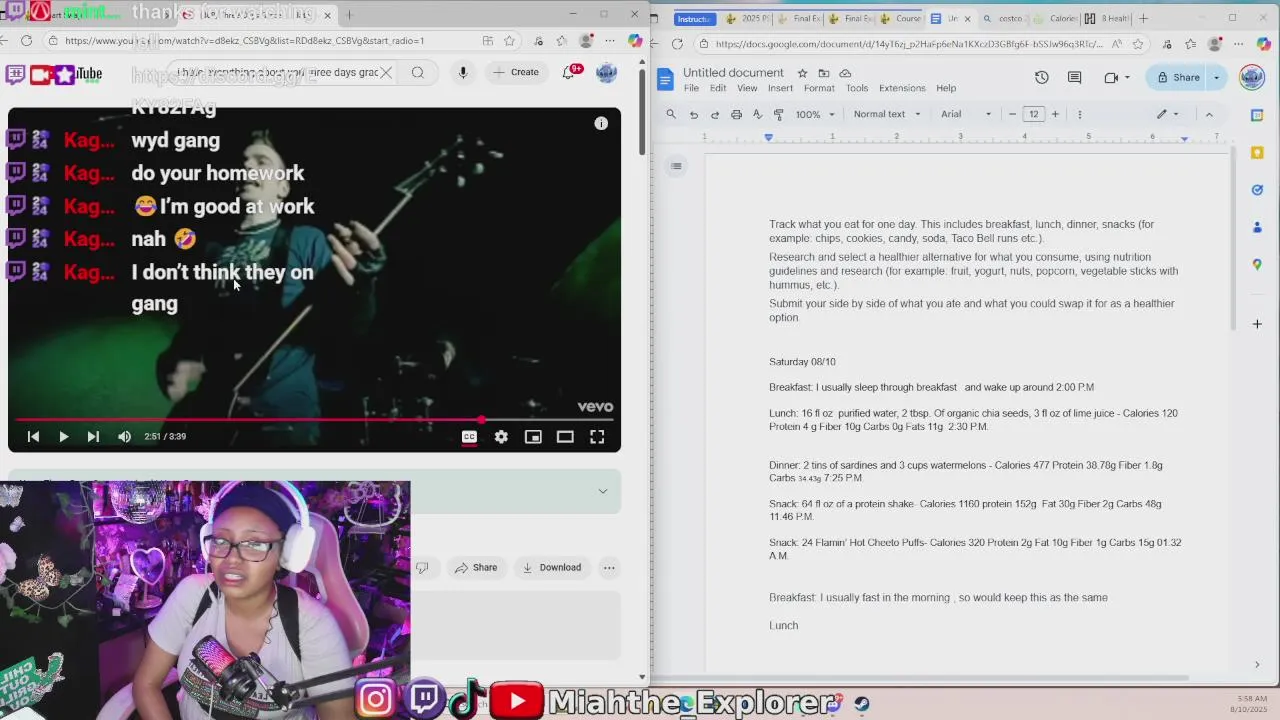1280x720 pixels.
Task: Open version history clock icon
Action: (1041, 78)
